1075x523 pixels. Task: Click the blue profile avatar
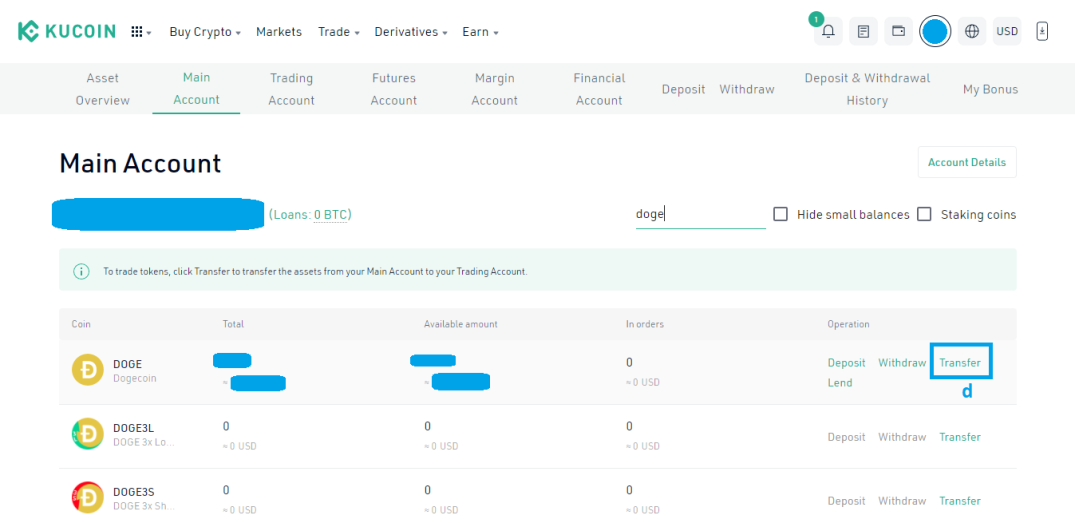934,32
